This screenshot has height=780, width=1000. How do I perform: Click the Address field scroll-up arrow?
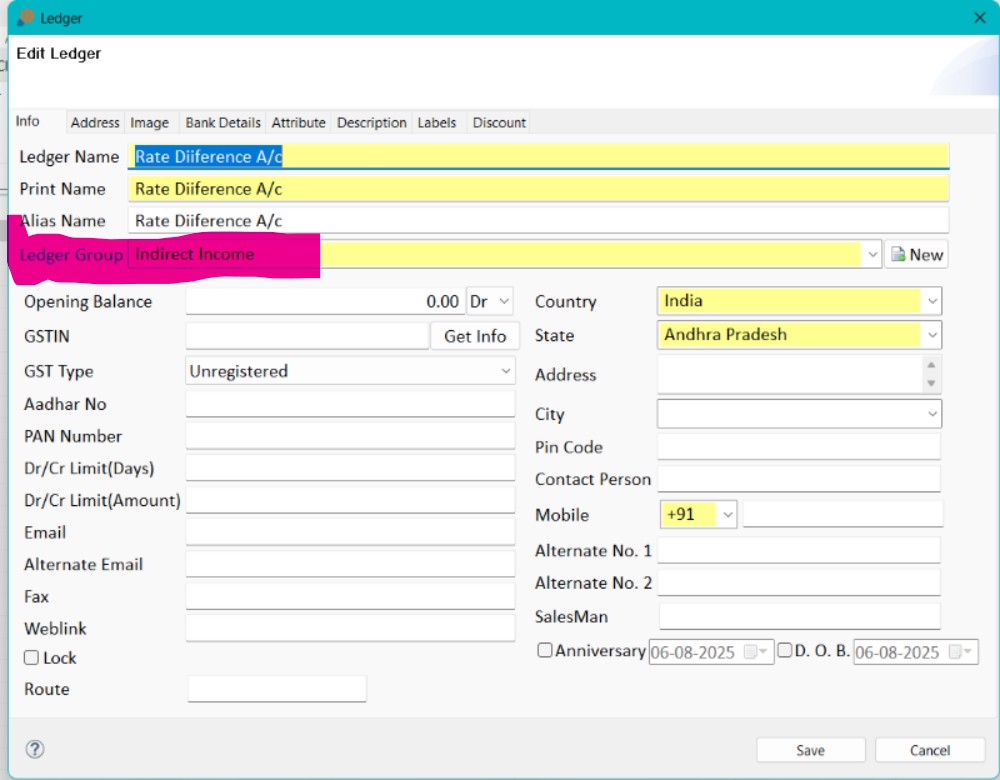pyautogui.click(x=931, y=365)
